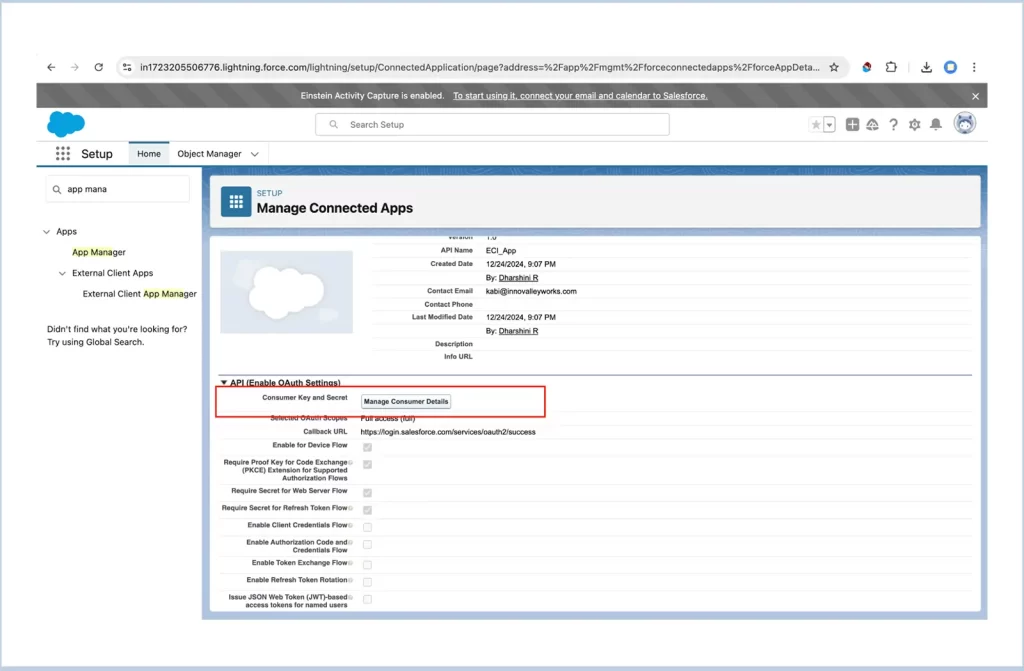This screenshot has height=671, width=1024.
Task: Click the red extension icon in toolbar
Action: (x=867, y=67)
